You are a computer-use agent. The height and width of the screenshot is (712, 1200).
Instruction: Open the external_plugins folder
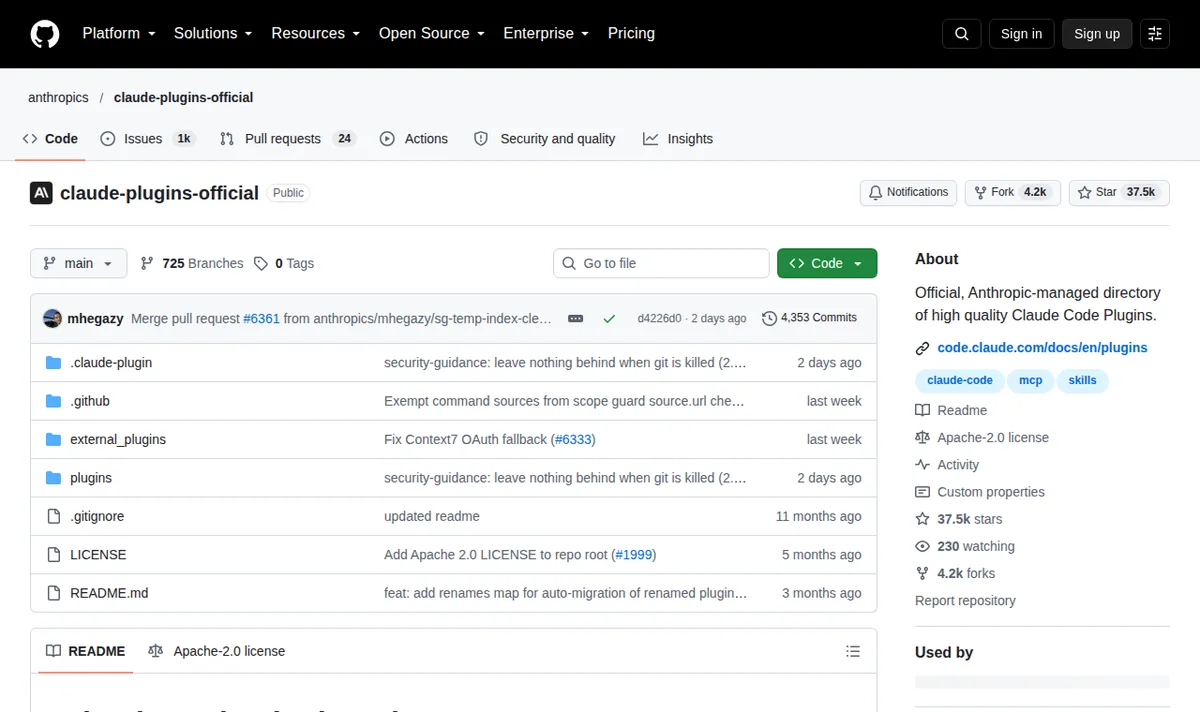point(118,440)
